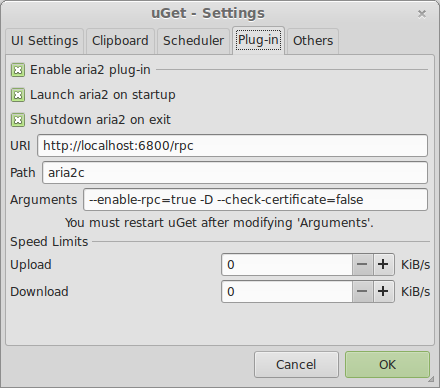Screen dimensions: 440x388
Task: Toggle Shutdown aria2 on exit checkbox
Action: (x=18, y=120)
